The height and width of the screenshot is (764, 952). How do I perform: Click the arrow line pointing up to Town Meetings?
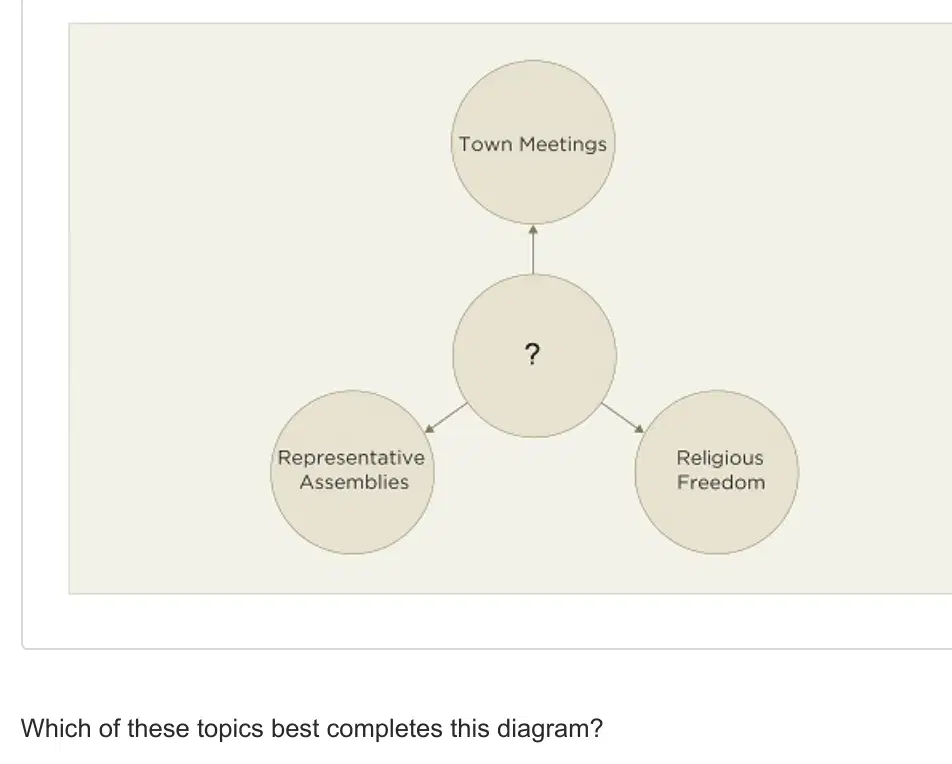(533, 250)
